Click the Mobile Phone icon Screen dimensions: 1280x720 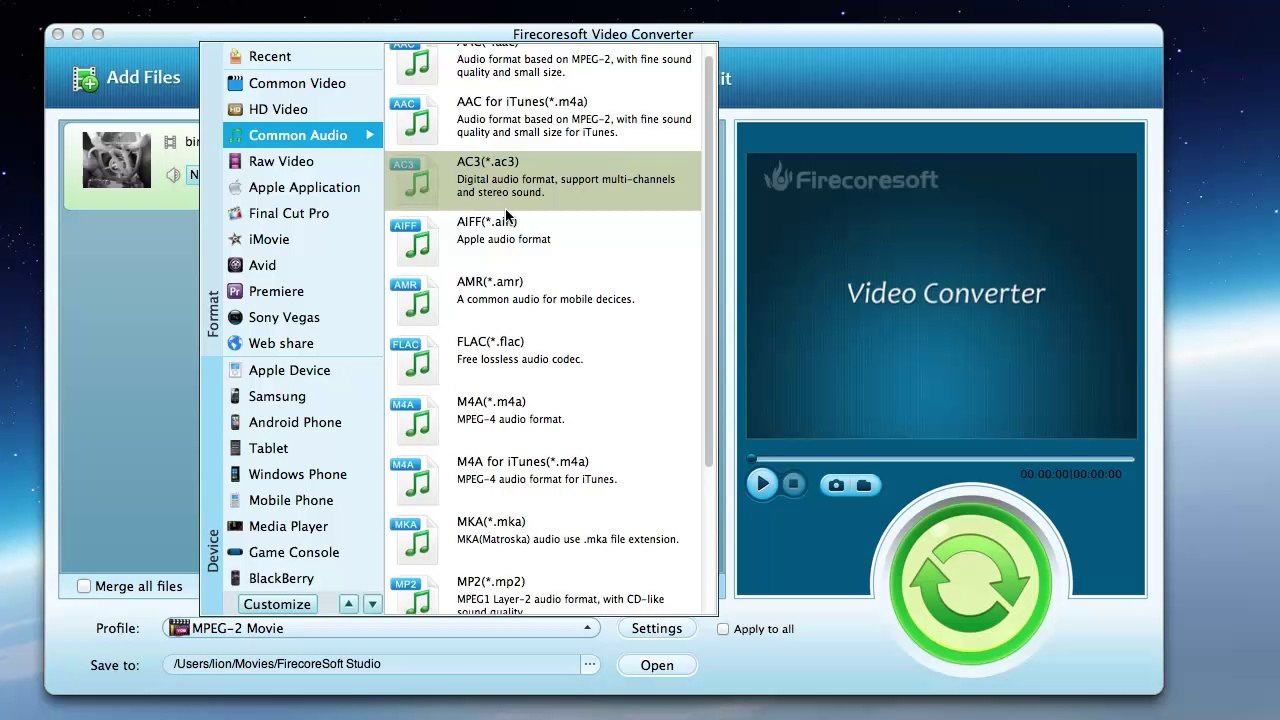coord(235,500)
